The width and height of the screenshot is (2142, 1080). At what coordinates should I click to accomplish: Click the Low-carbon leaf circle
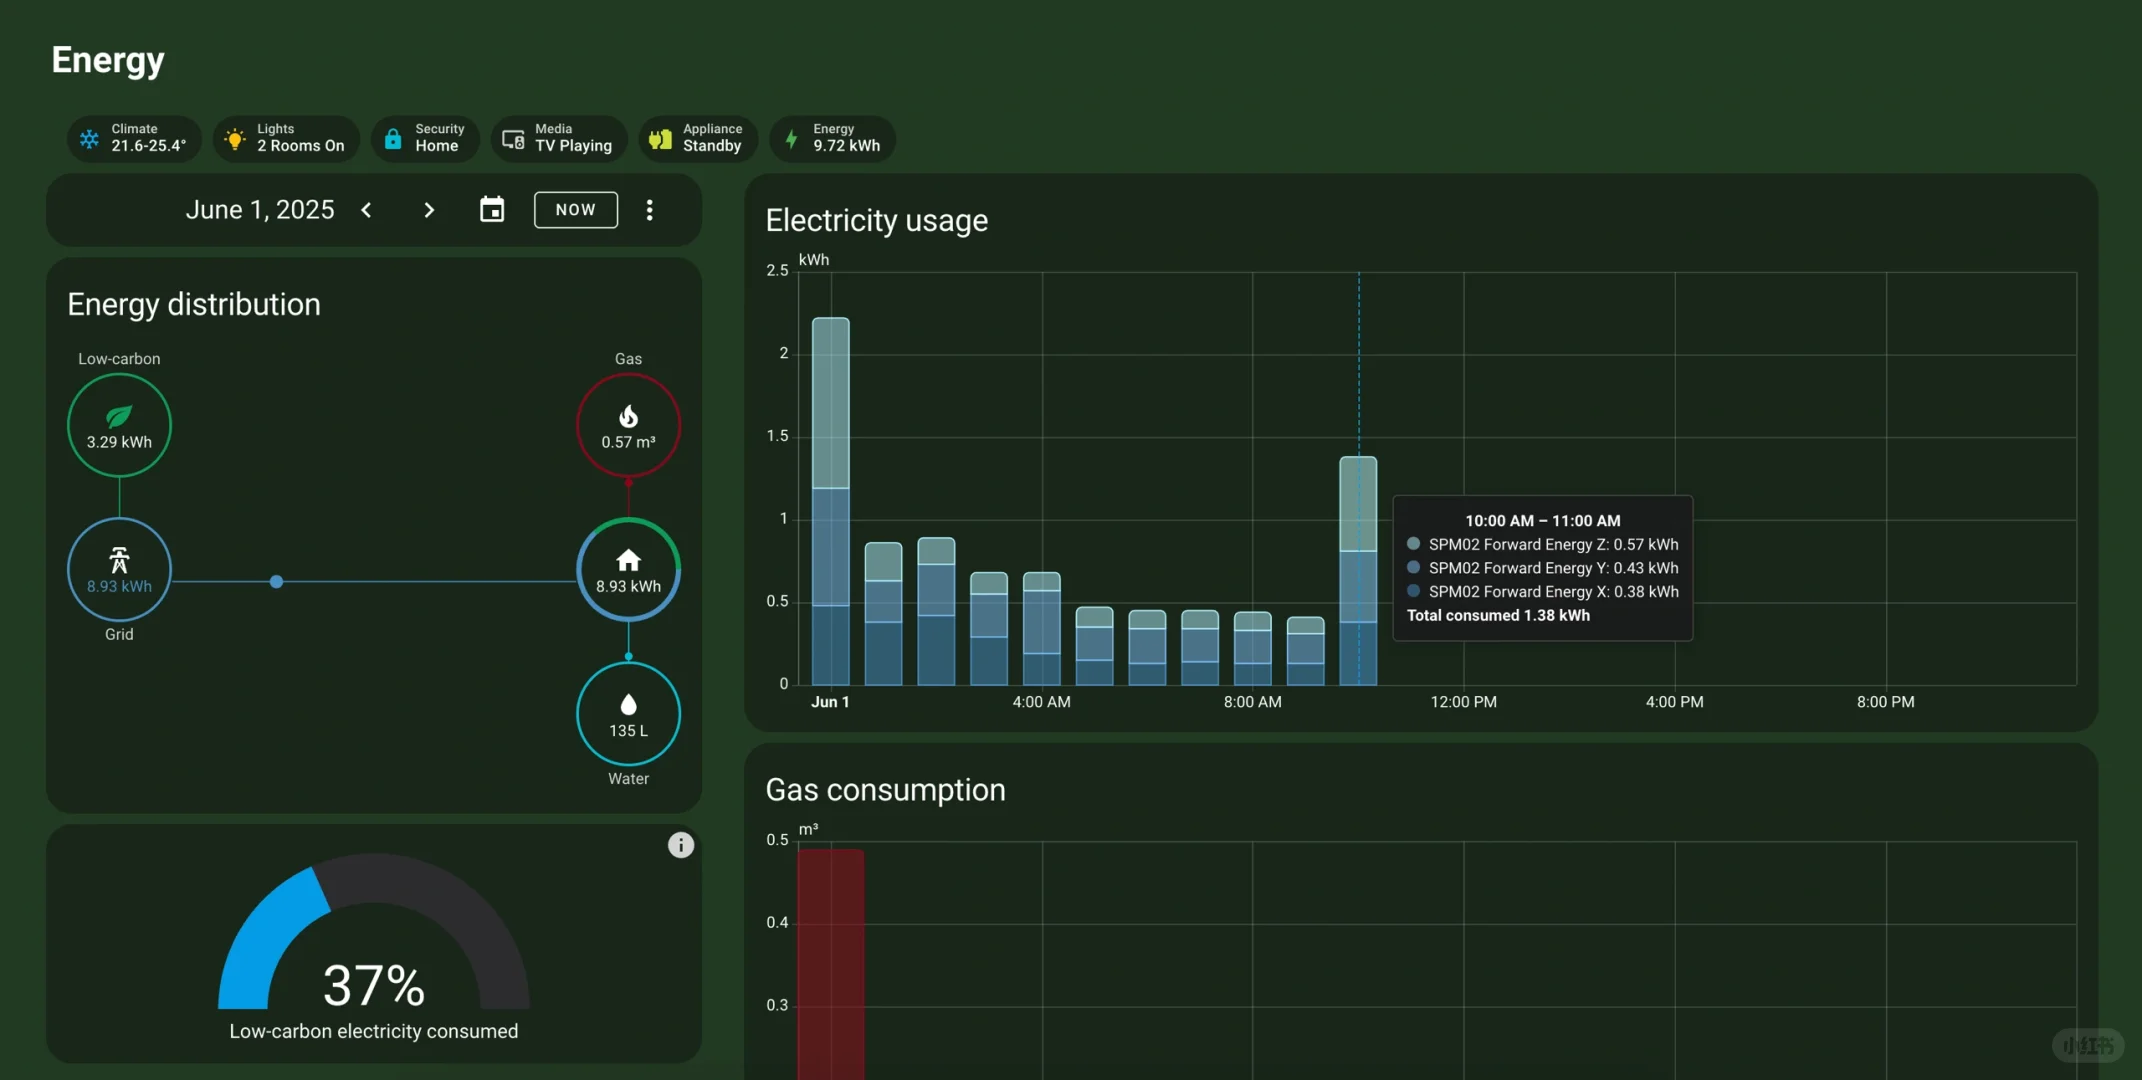(x=119, y=425)
